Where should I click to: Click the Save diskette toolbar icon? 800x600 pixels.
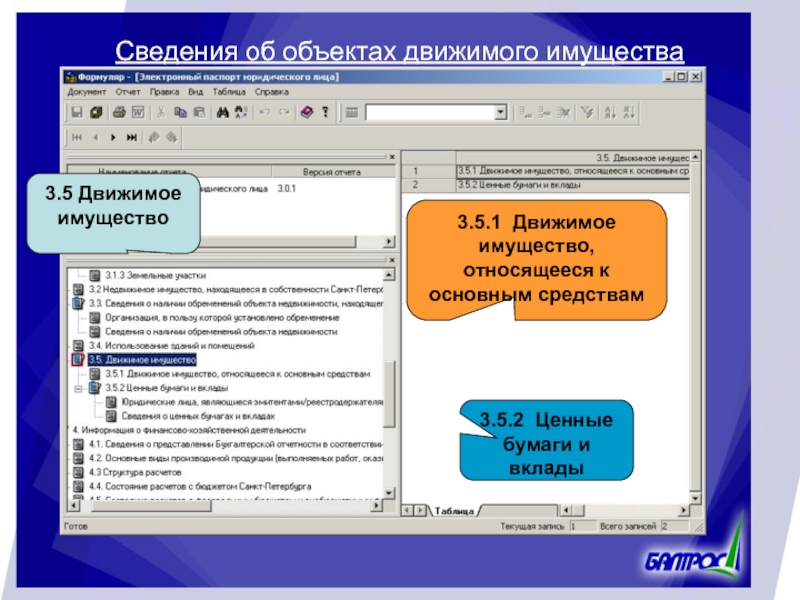(x=76, y=112)
